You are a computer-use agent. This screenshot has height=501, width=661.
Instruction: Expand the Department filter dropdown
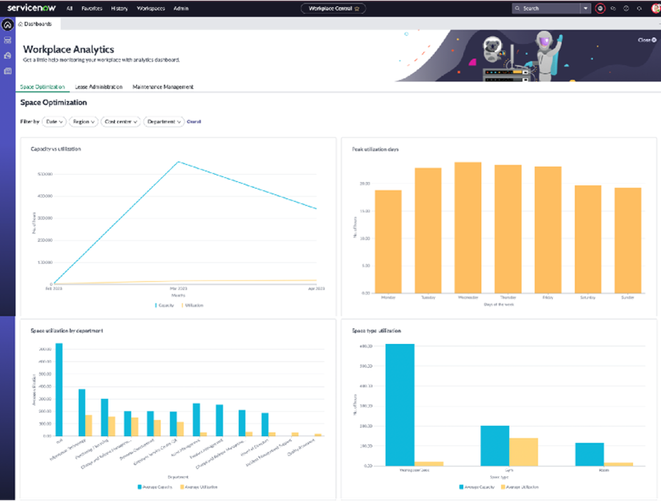tap(164, 121)
